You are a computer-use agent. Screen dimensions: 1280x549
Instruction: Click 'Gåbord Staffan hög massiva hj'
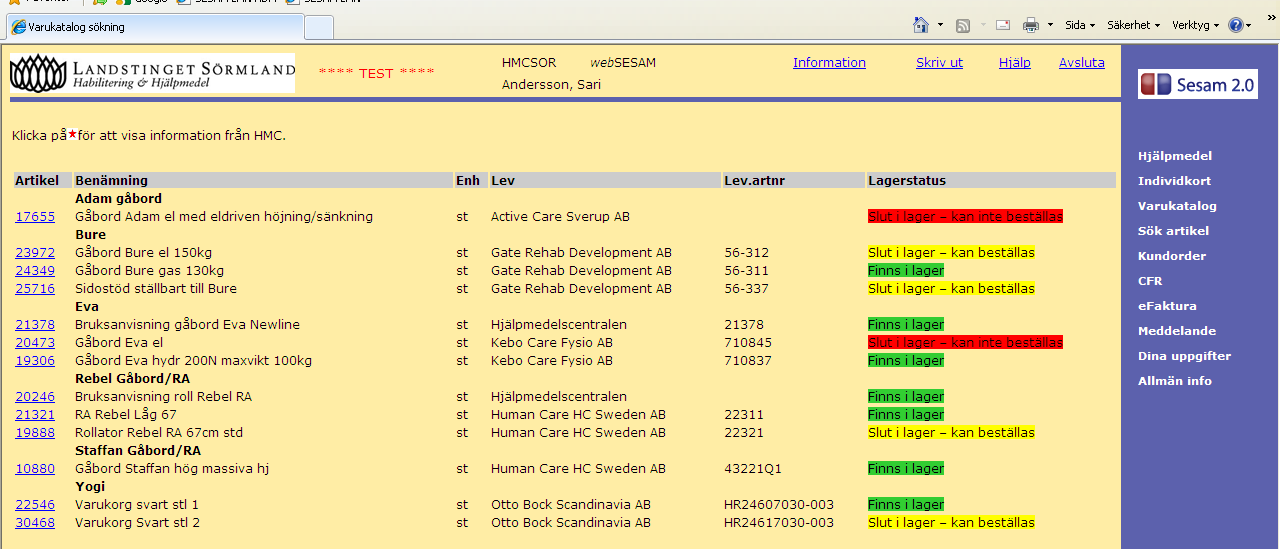tap(172, 469)
